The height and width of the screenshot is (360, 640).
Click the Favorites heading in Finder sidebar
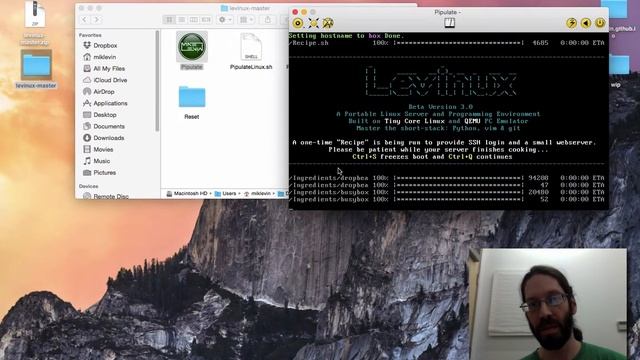pos(90,35)
